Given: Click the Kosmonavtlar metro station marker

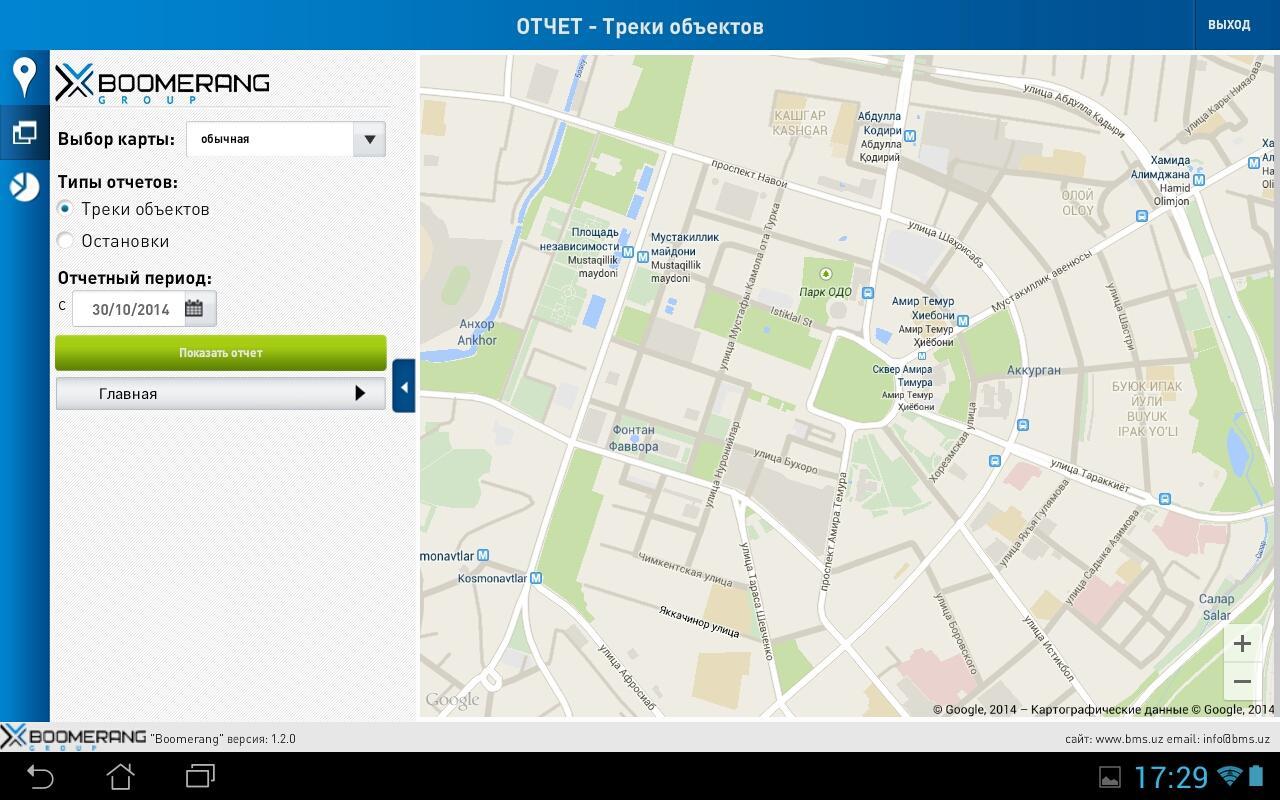Looking at the screenshot, I should [x=537, y=578].
